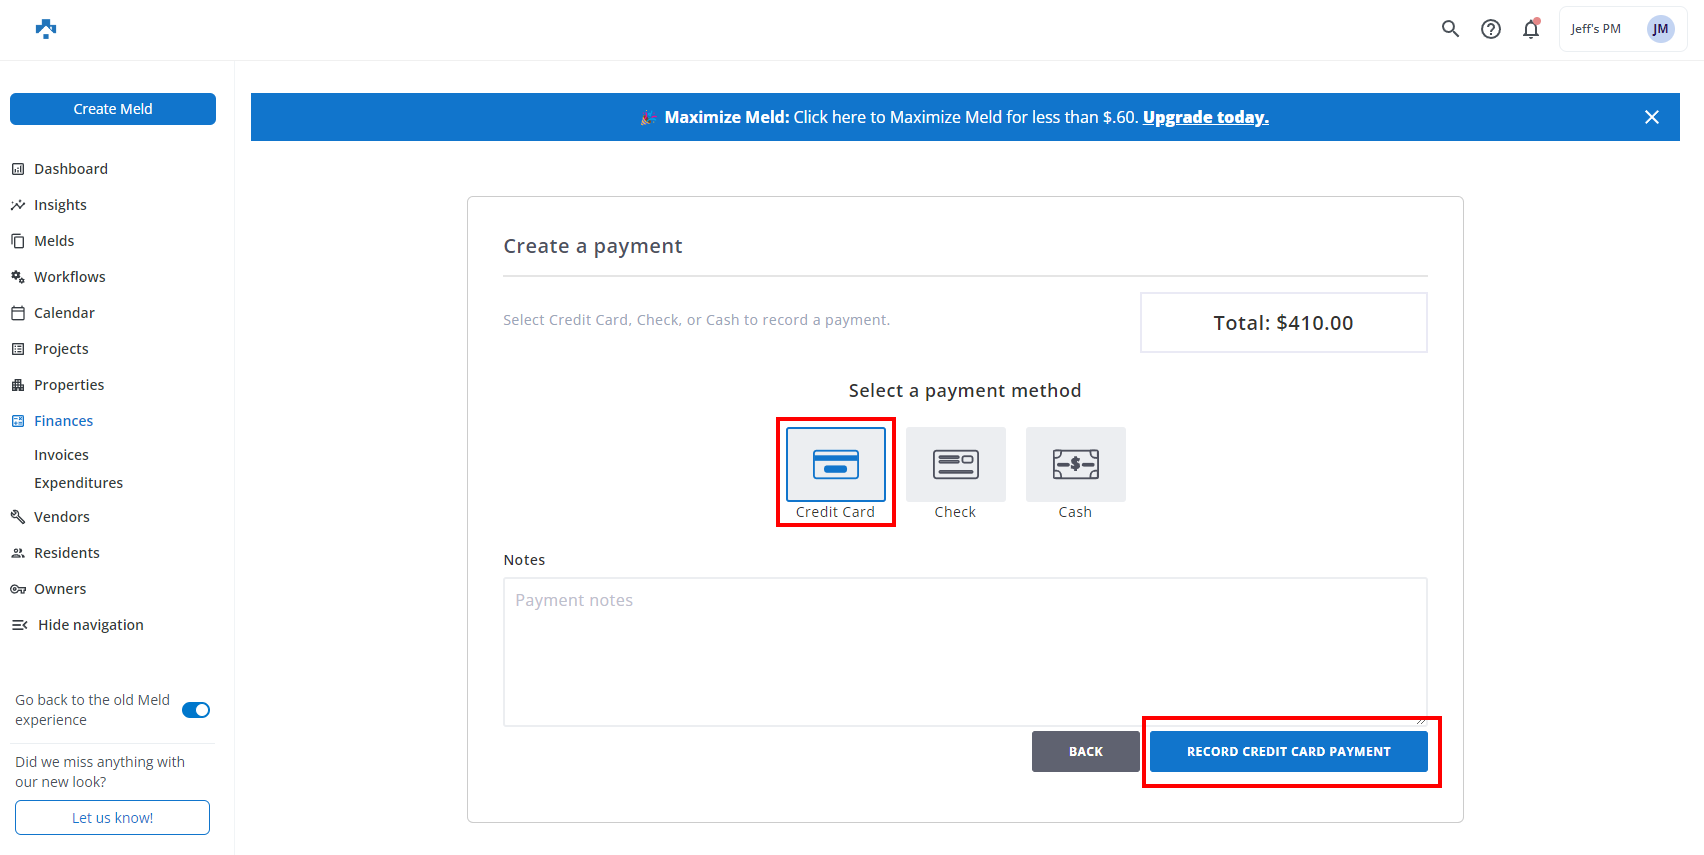
Task: Click the help question mark icon
Action: click(1491, 29)
